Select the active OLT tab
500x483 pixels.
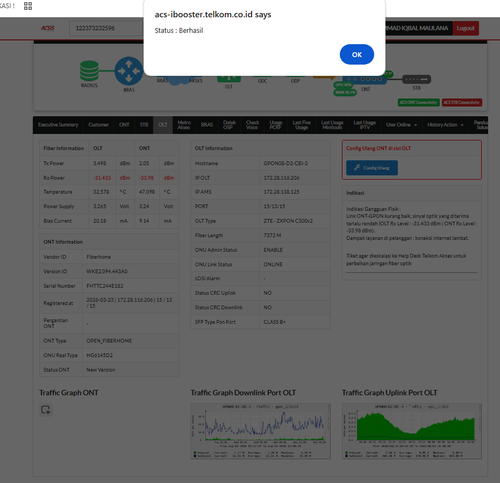point(163,125)
